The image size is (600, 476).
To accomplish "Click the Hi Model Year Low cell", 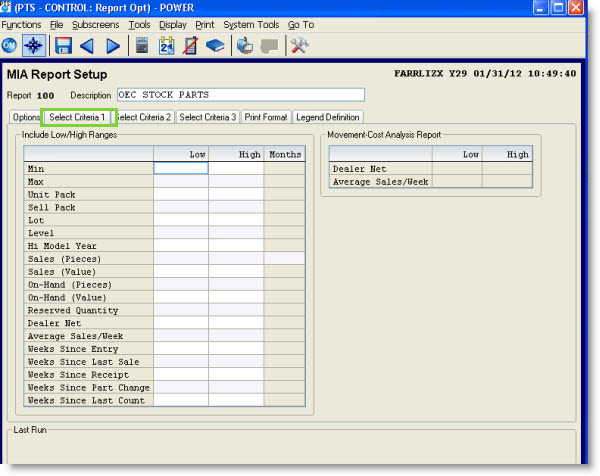I will coord(181,246).
